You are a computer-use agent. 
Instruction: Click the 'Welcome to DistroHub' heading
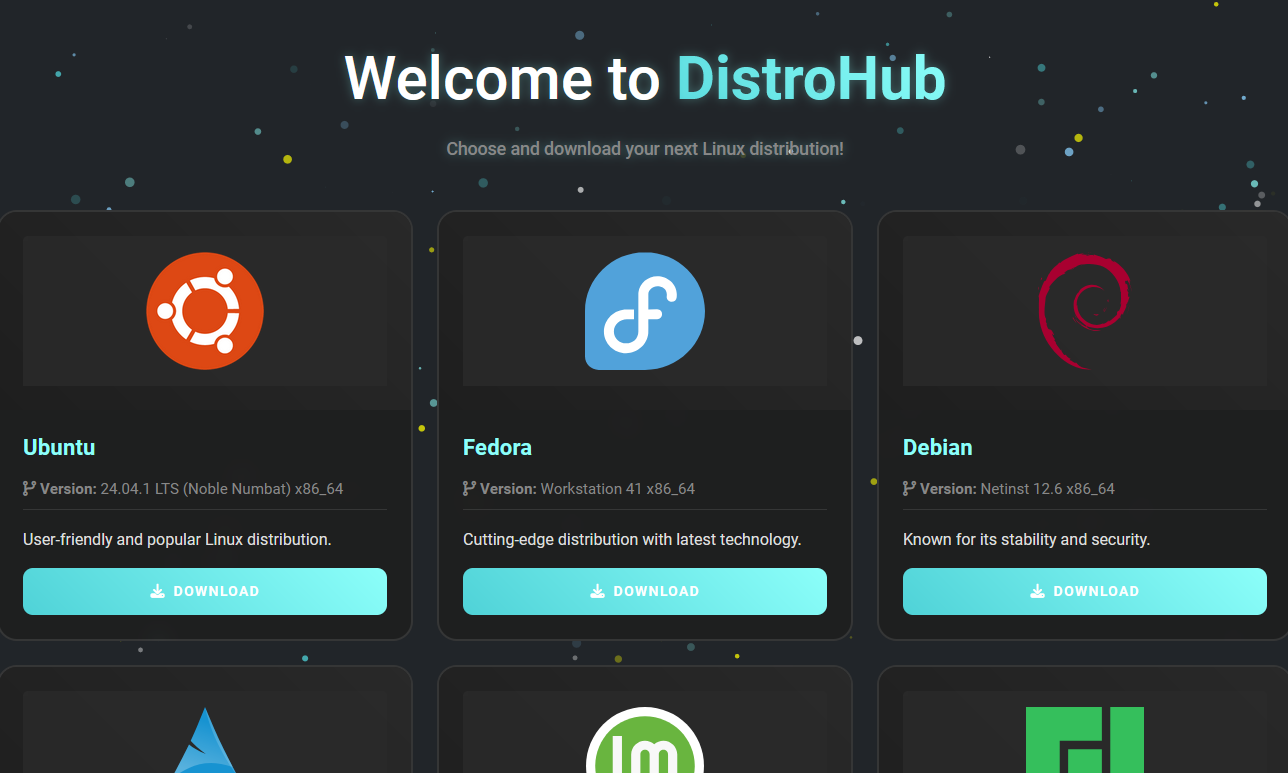645,78
